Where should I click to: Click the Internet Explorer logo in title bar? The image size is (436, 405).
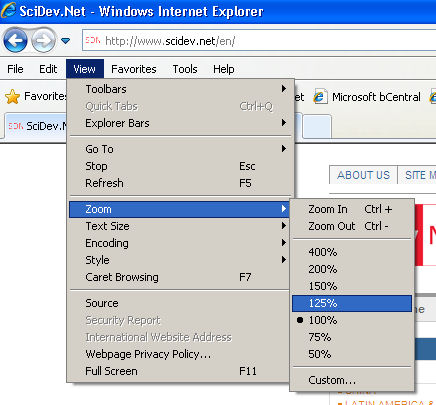click(8, 10)
